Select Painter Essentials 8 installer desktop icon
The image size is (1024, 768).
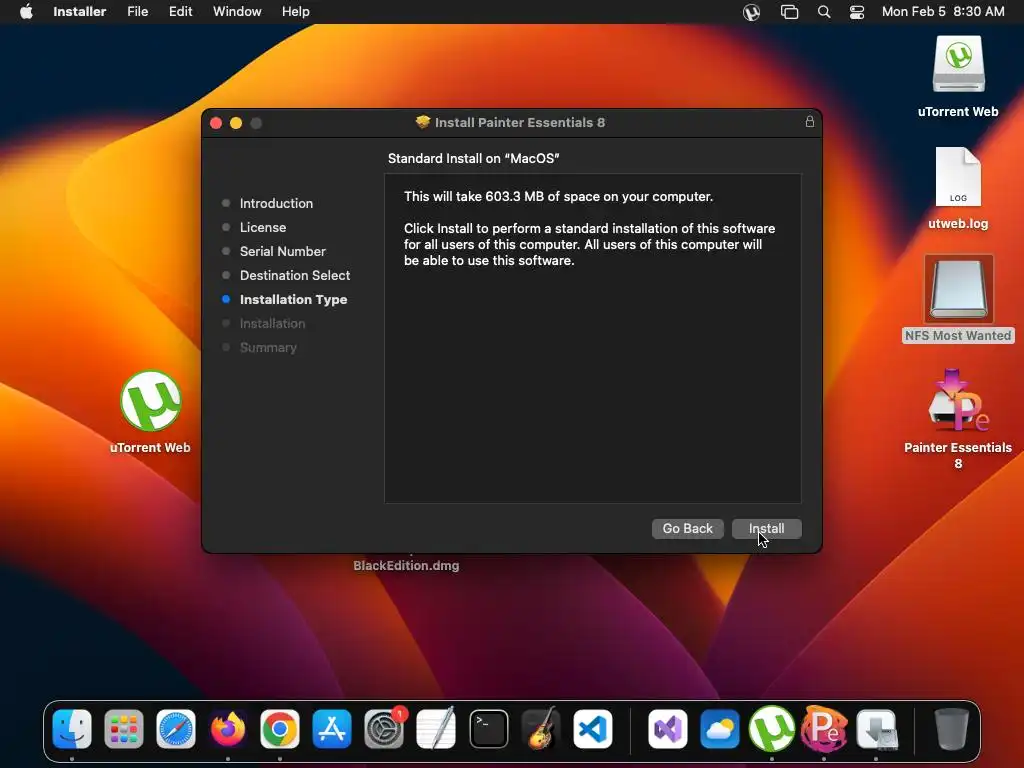click(958, 402)
